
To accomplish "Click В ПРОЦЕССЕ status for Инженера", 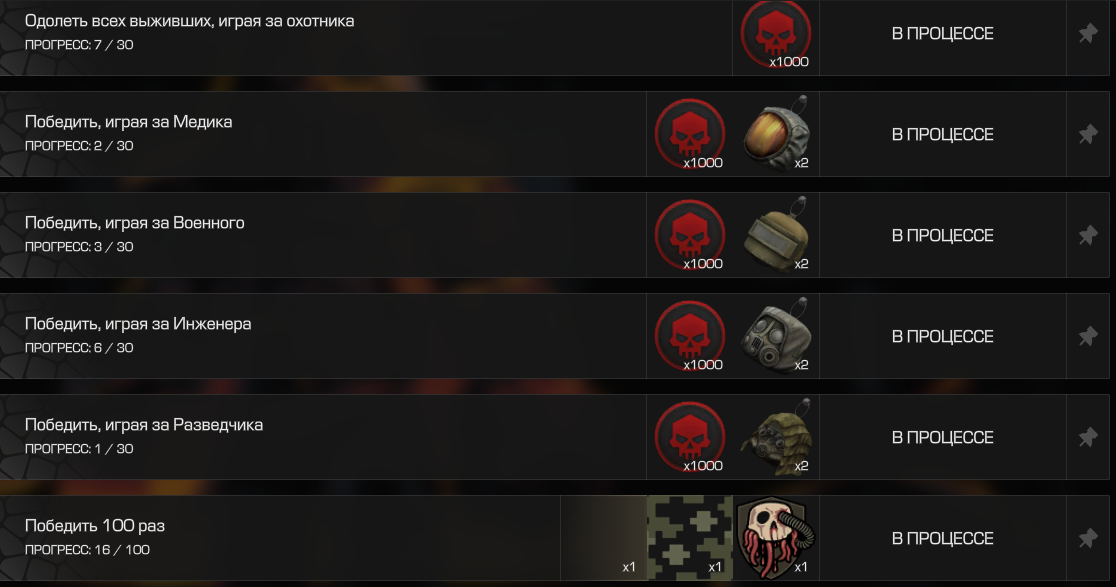I will click(x=942, y=337).
